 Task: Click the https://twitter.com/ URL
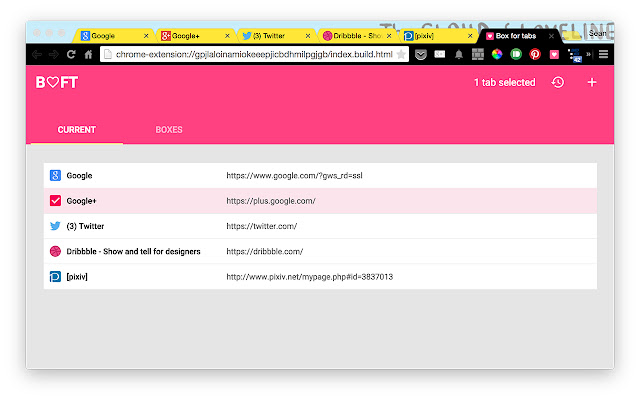coord(262,226)
